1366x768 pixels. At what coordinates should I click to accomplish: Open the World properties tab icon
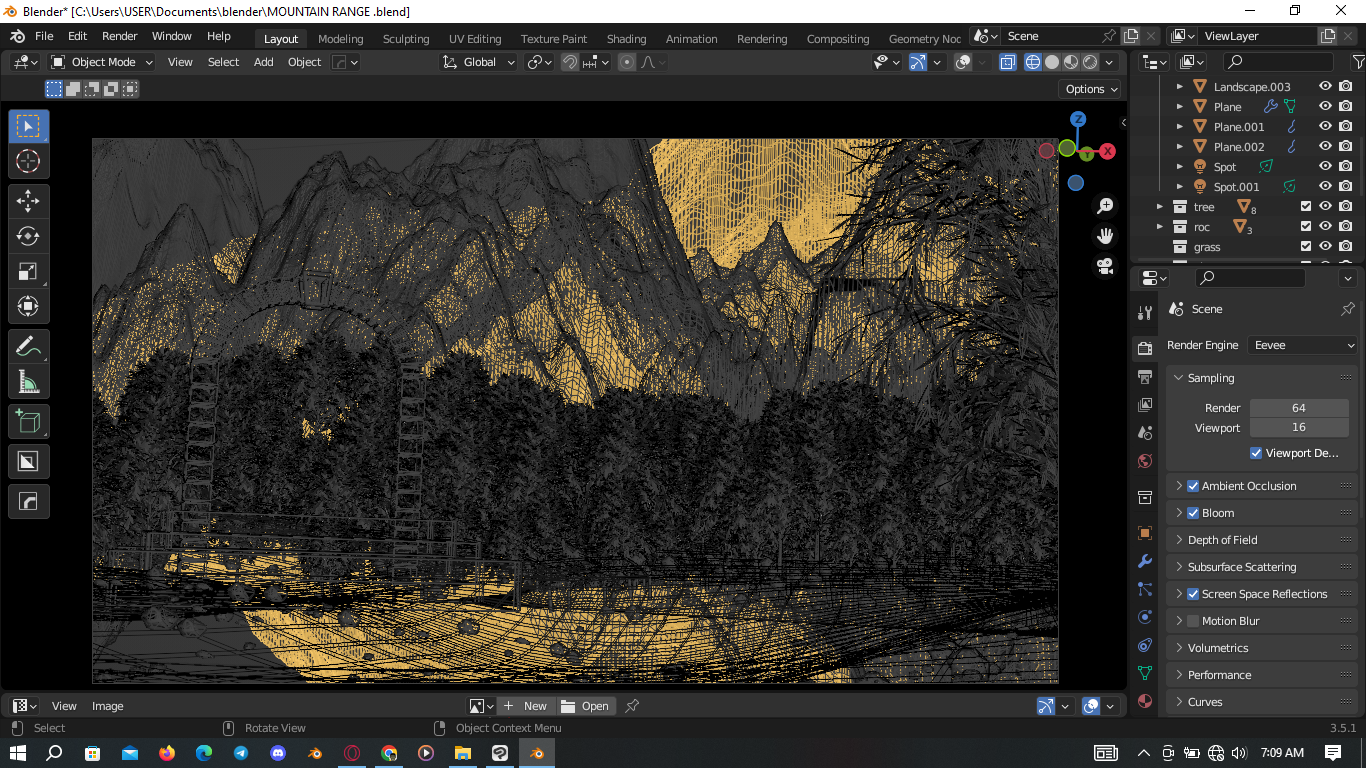click(x=1145, y=461)
